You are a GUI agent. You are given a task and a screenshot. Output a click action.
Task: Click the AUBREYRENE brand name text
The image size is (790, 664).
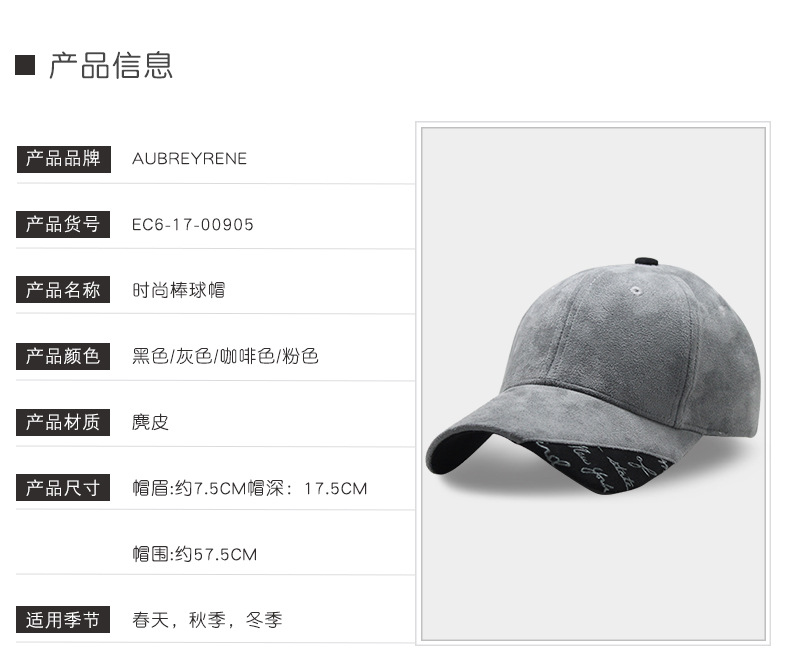click(x=189, y=159)
